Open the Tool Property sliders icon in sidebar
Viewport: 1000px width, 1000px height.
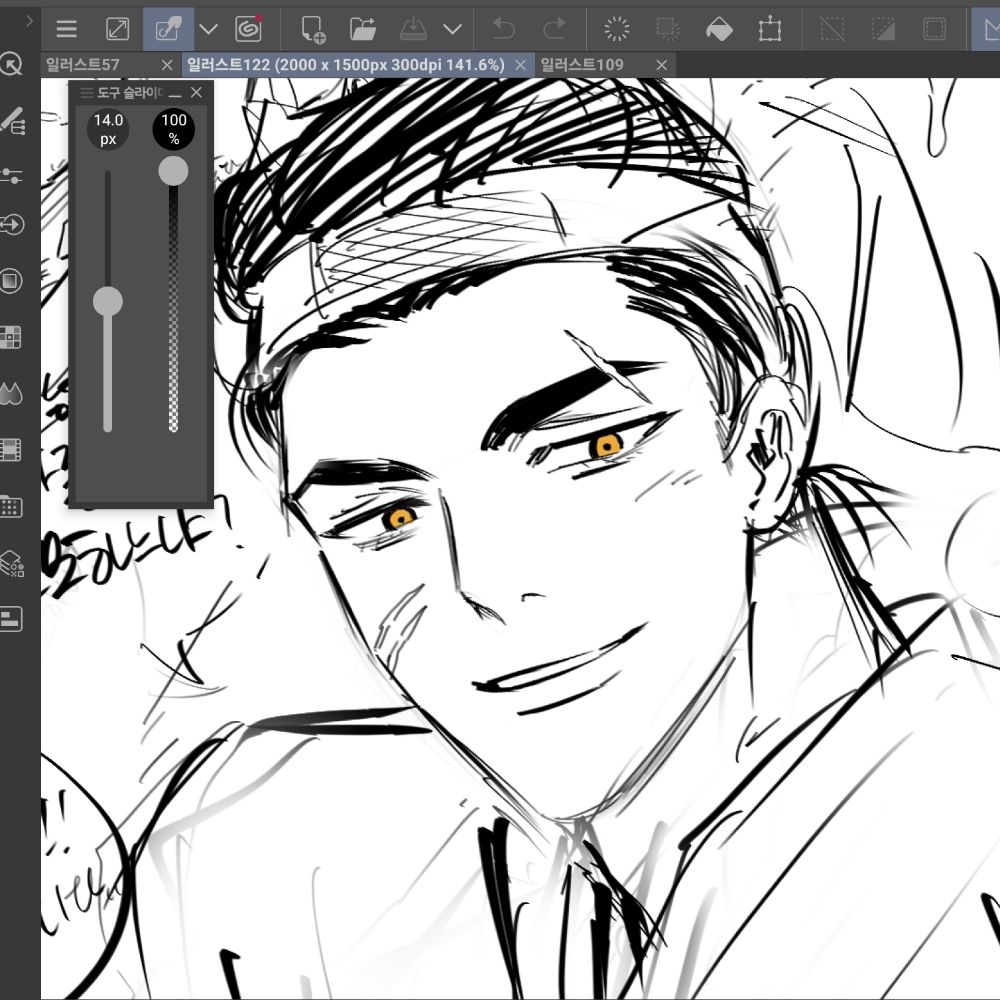coord(11,175)
